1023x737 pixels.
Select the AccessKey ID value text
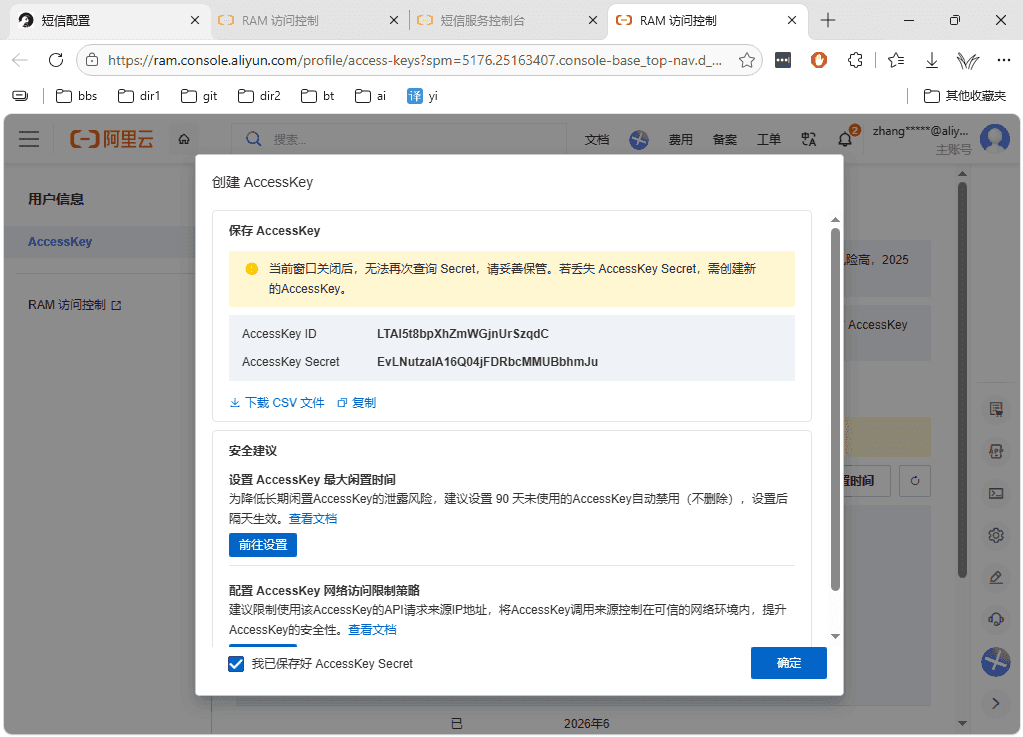coord(463,334)
